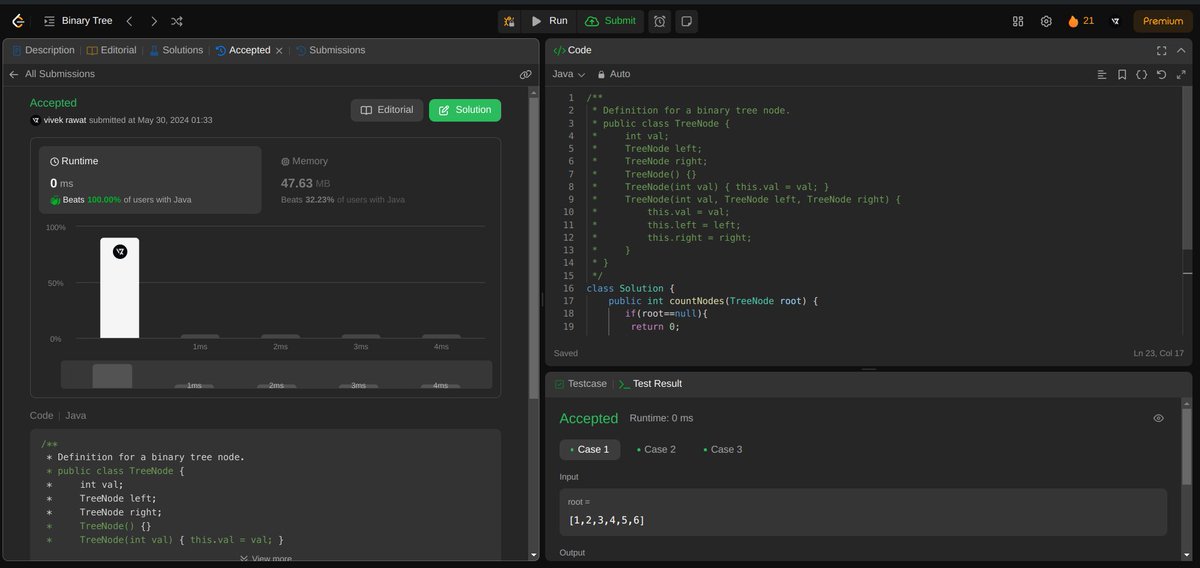Select Case 2

pyautogui.click(x=657, y=449)
